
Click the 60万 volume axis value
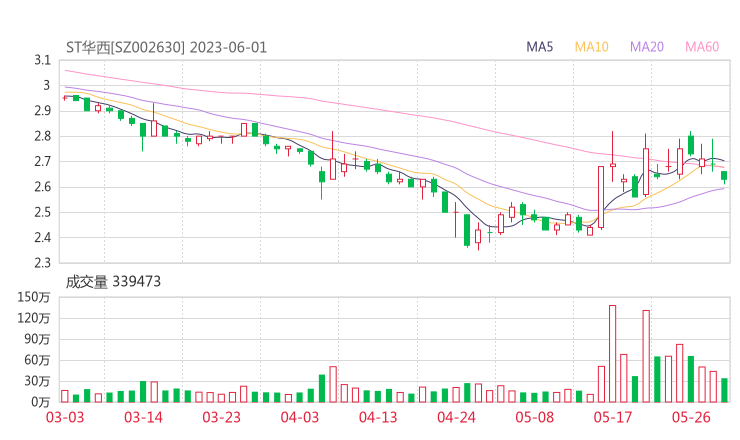37,360
